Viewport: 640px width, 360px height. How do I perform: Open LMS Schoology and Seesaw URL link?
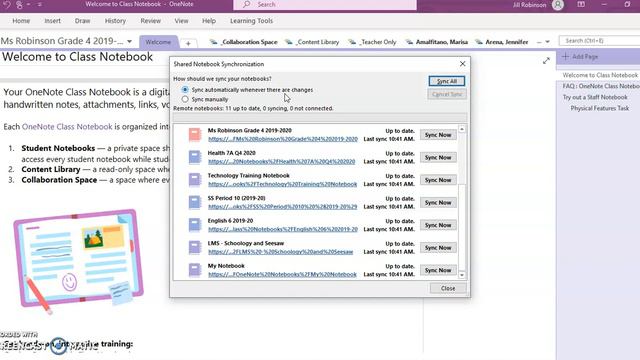click(280, 252)
